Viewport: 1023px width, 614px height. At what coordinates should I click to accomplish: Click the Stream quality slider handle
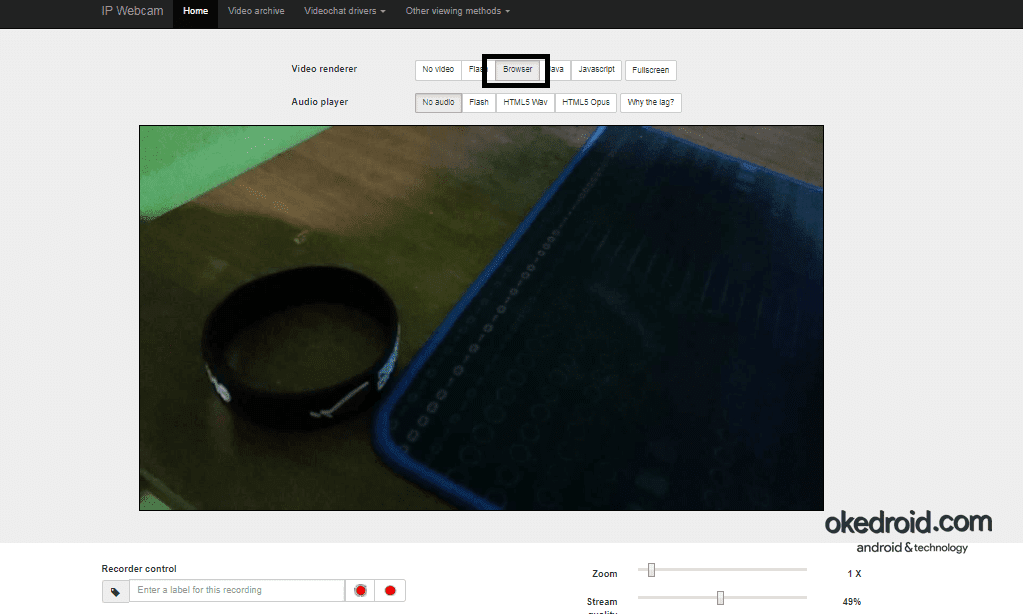click(720, 598)
